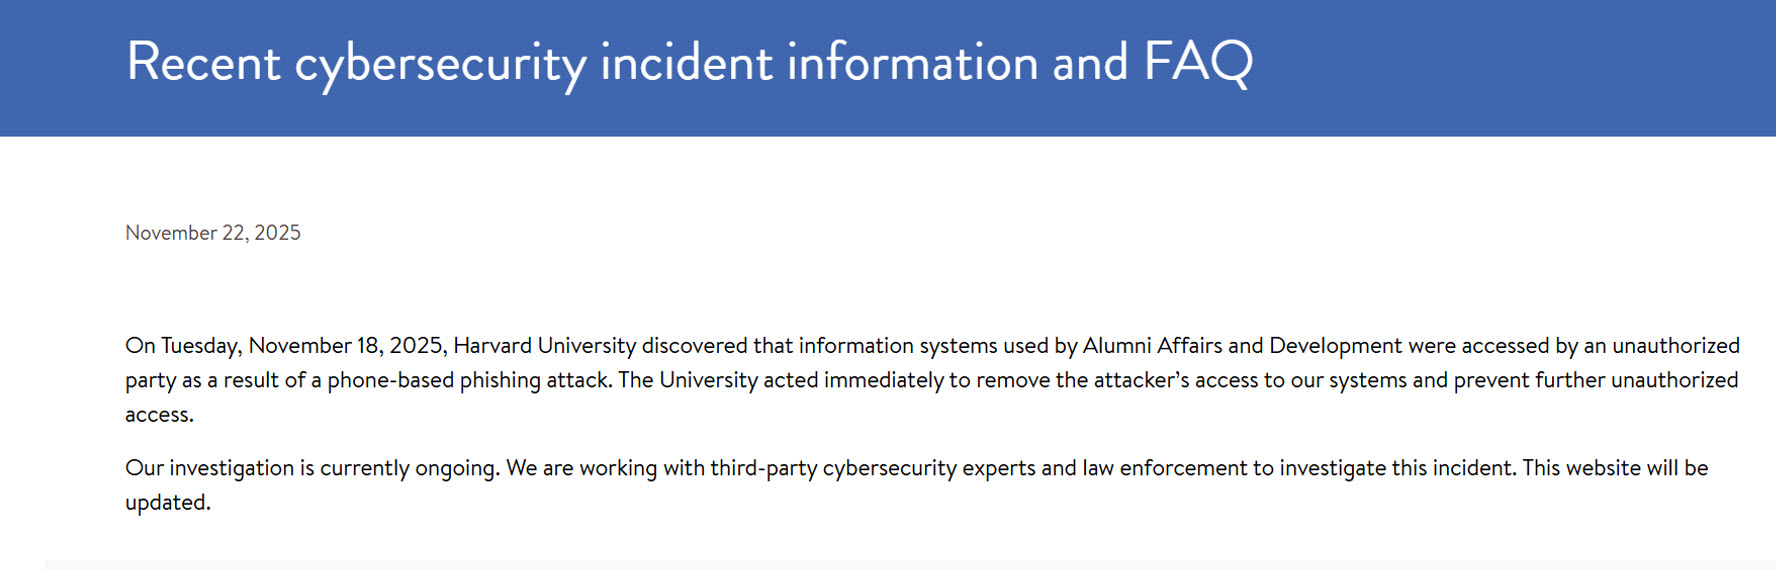Image resolution: width=1776 pixels, height=570 pixels.
Task: Click the word "cybersecurity" in the blue header
Action: tap(440, 62)
